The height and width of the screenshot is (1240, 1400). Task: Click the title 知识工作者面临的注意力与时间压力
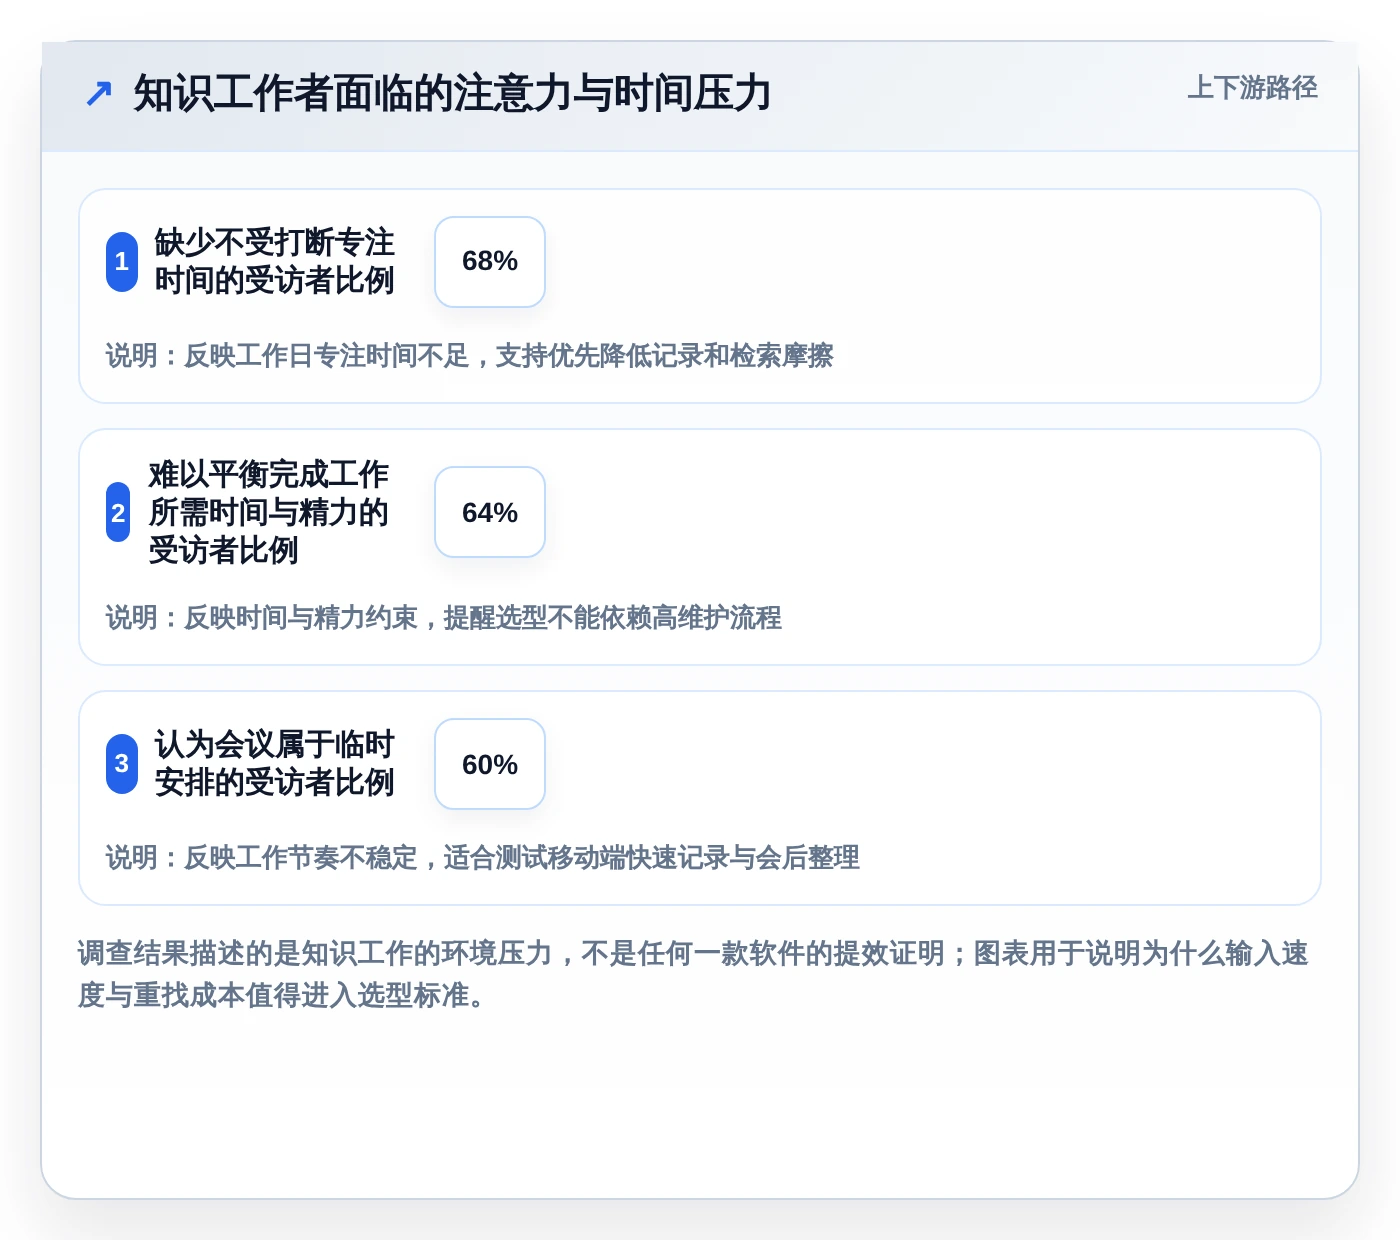452,94
